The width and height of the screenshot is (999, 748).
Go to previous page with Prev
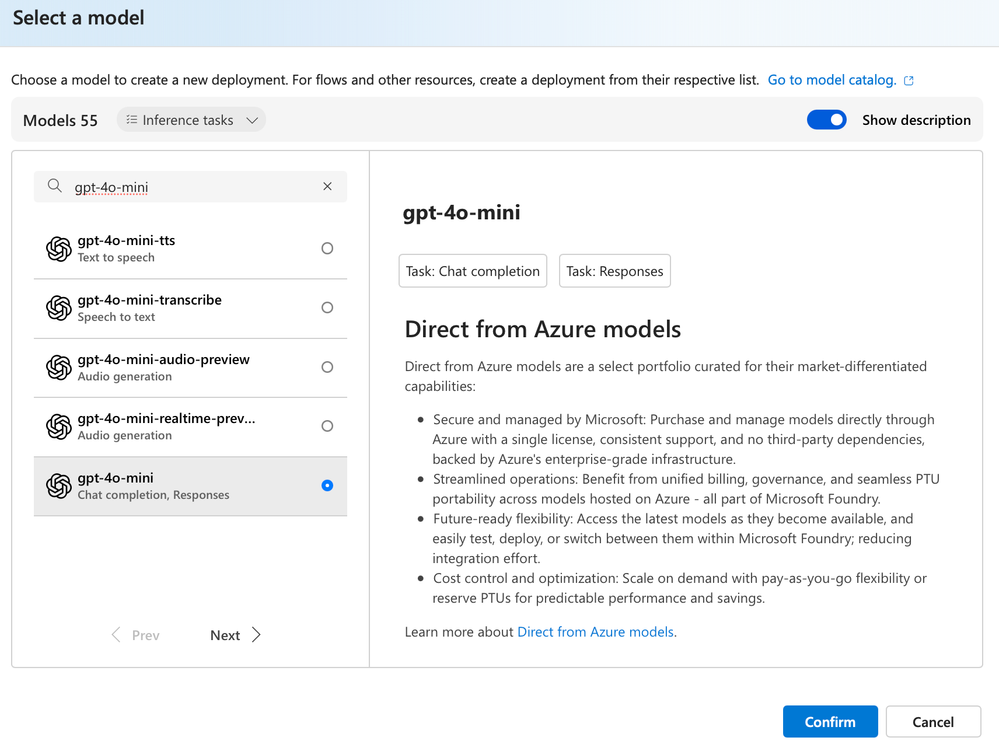(x=136, y=635)
